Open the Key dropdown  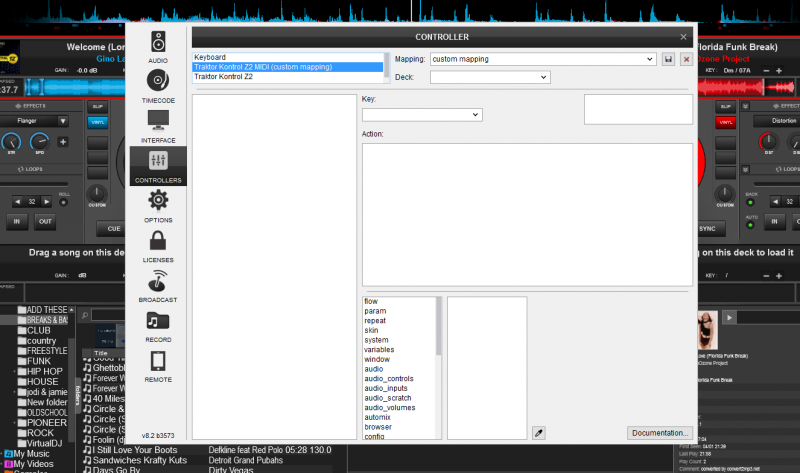[422, 115]
